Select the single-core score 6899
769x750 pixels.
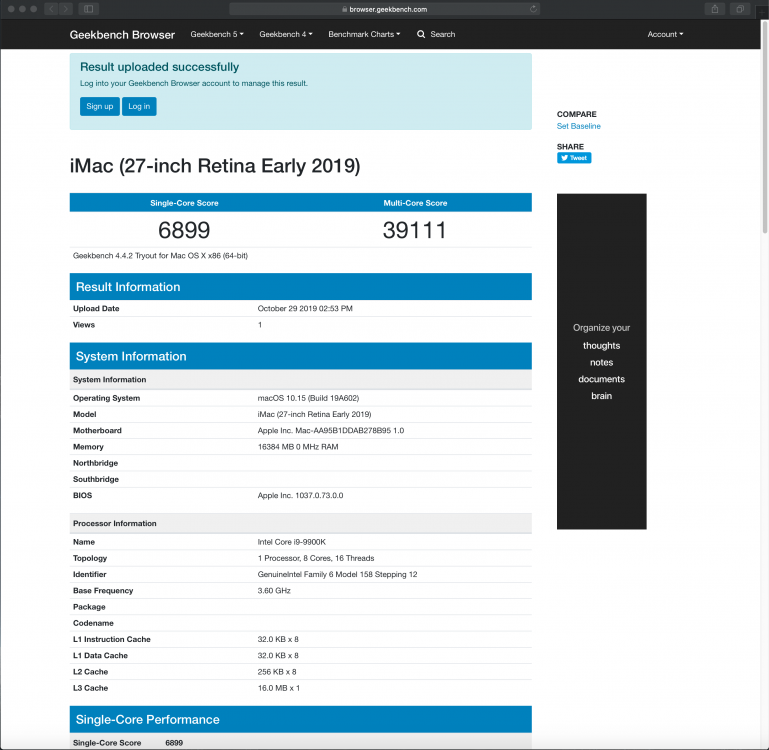coord(184,230)
